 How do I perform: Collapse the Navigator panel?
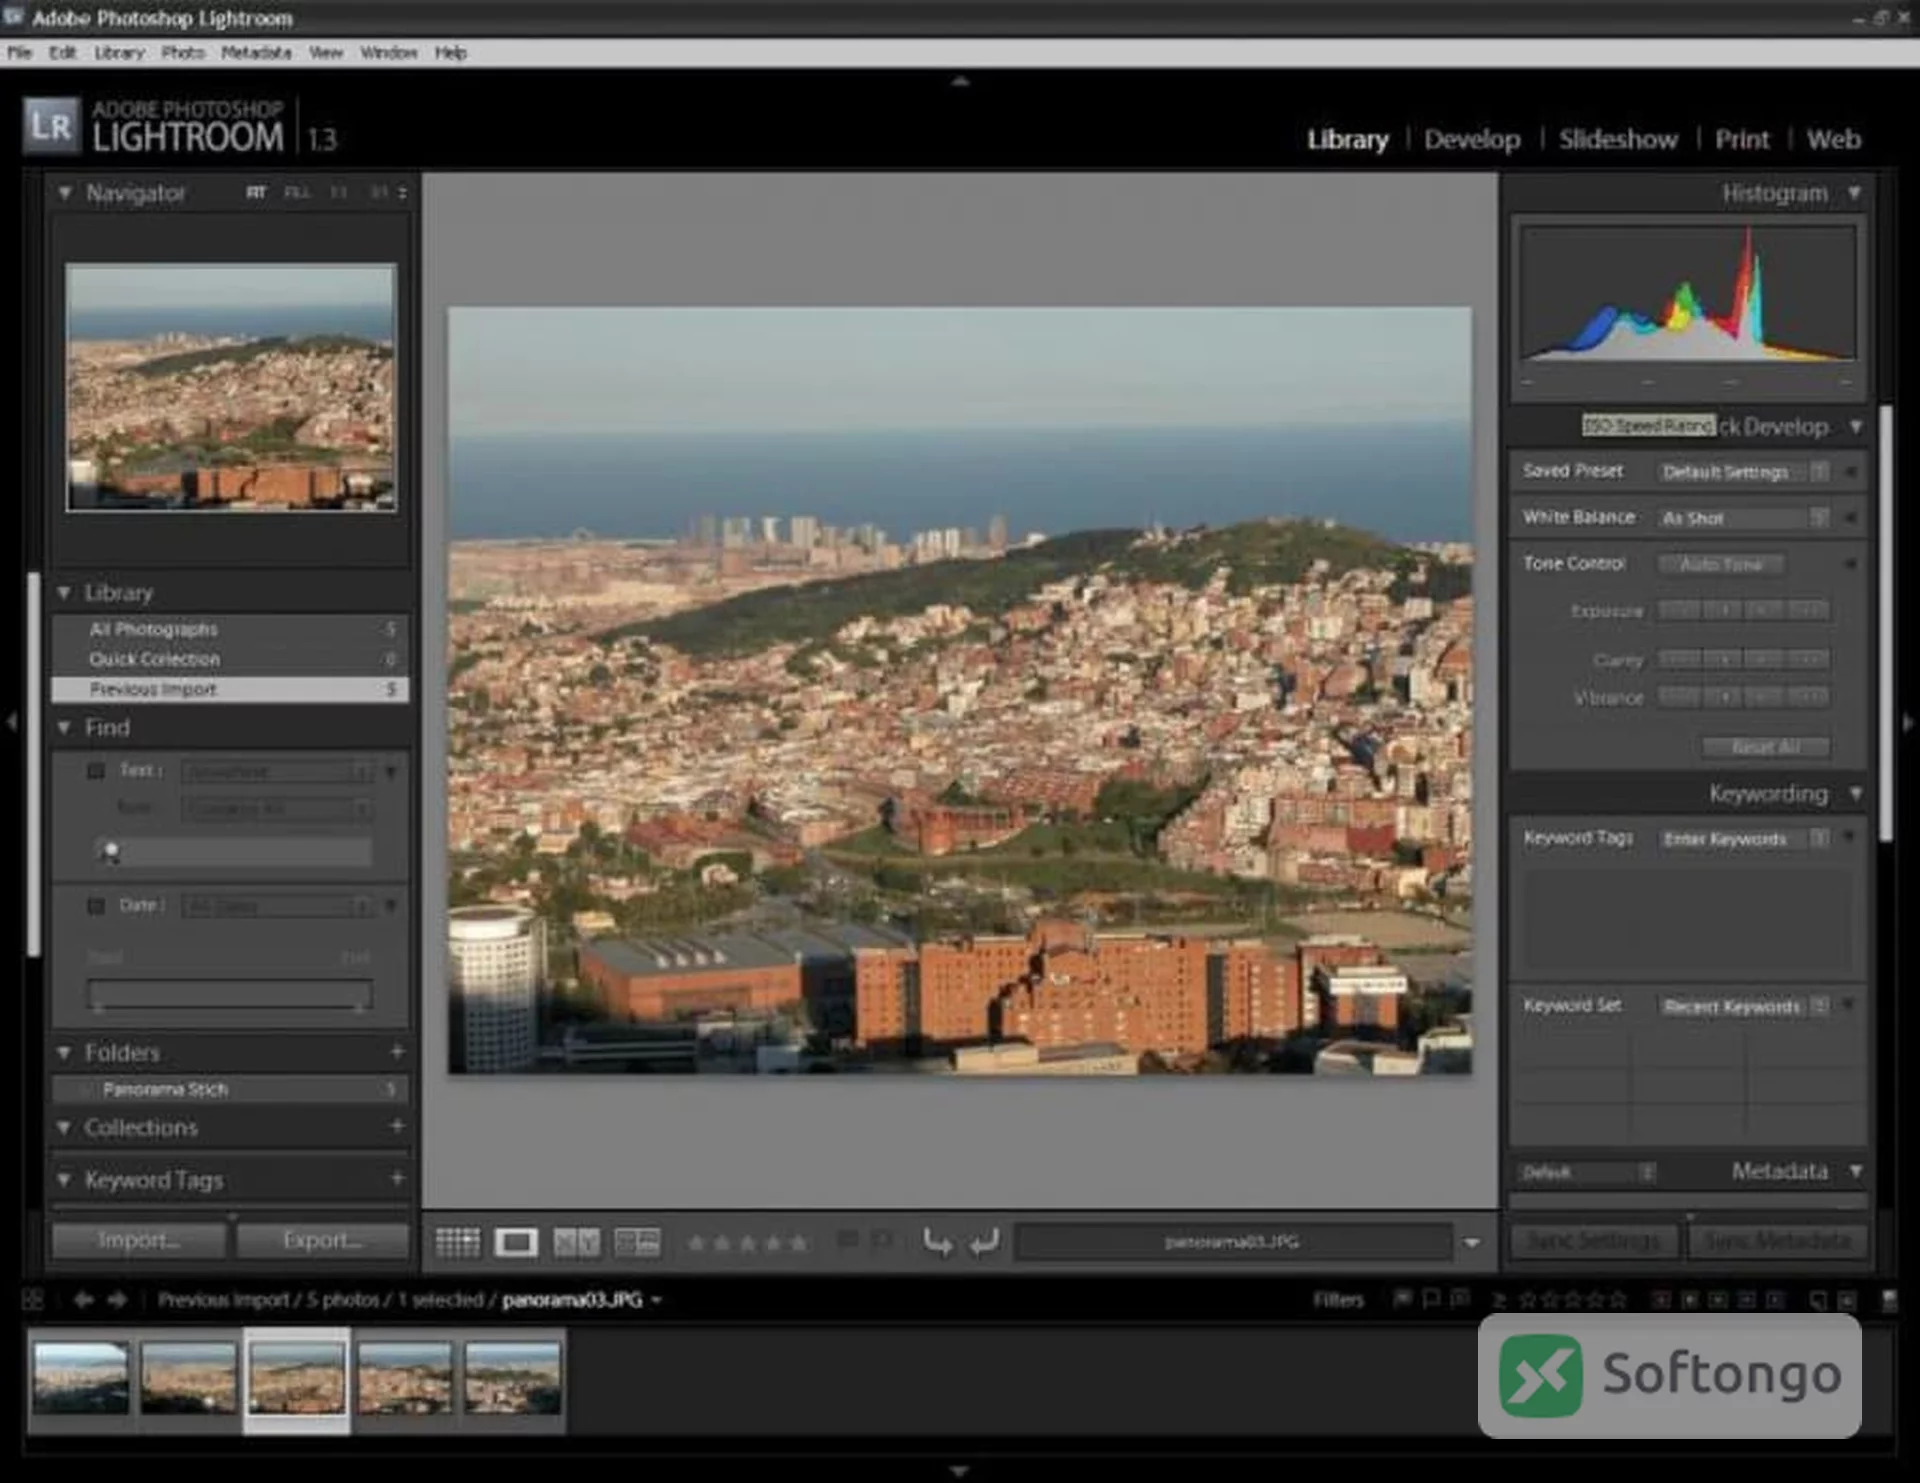(65, 192)
